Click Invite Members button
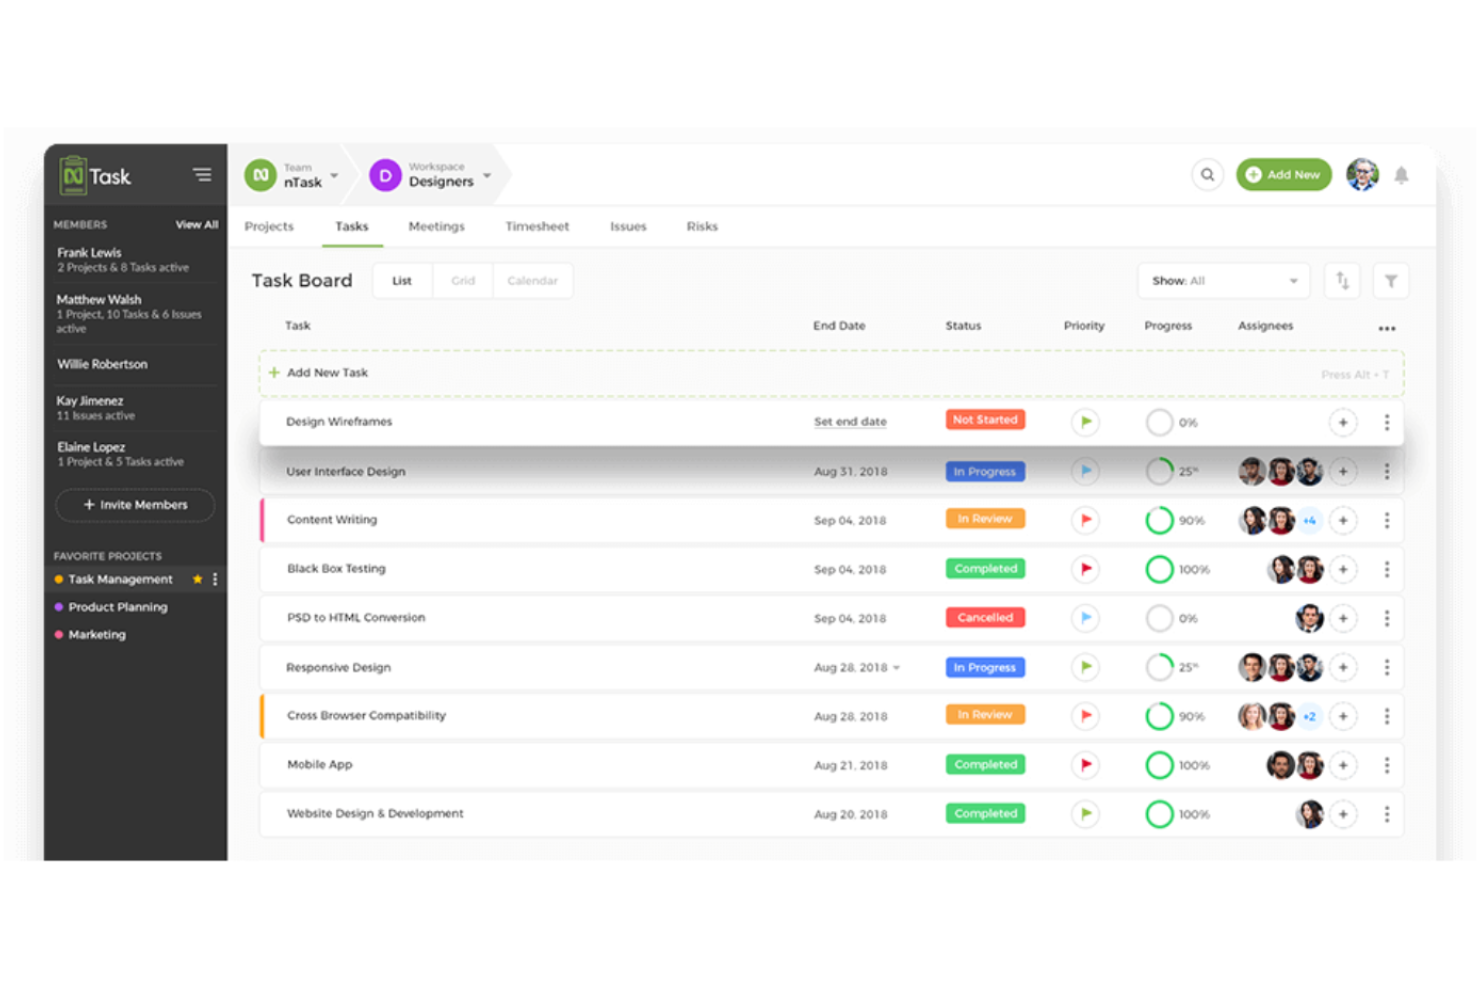Screen dimensions: 1480x987 pos(135,505)
